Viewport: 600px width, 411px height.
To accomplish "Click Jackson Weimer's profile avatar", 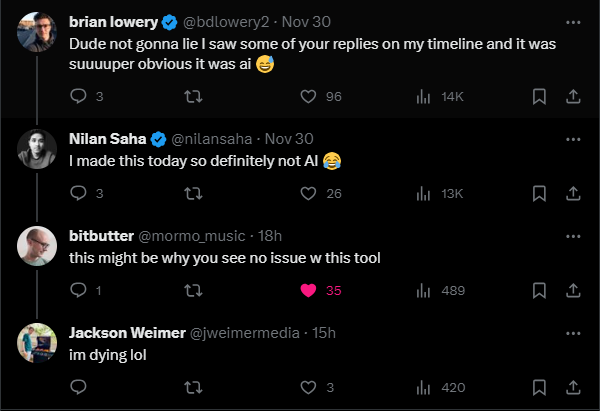I will (37, 344).
